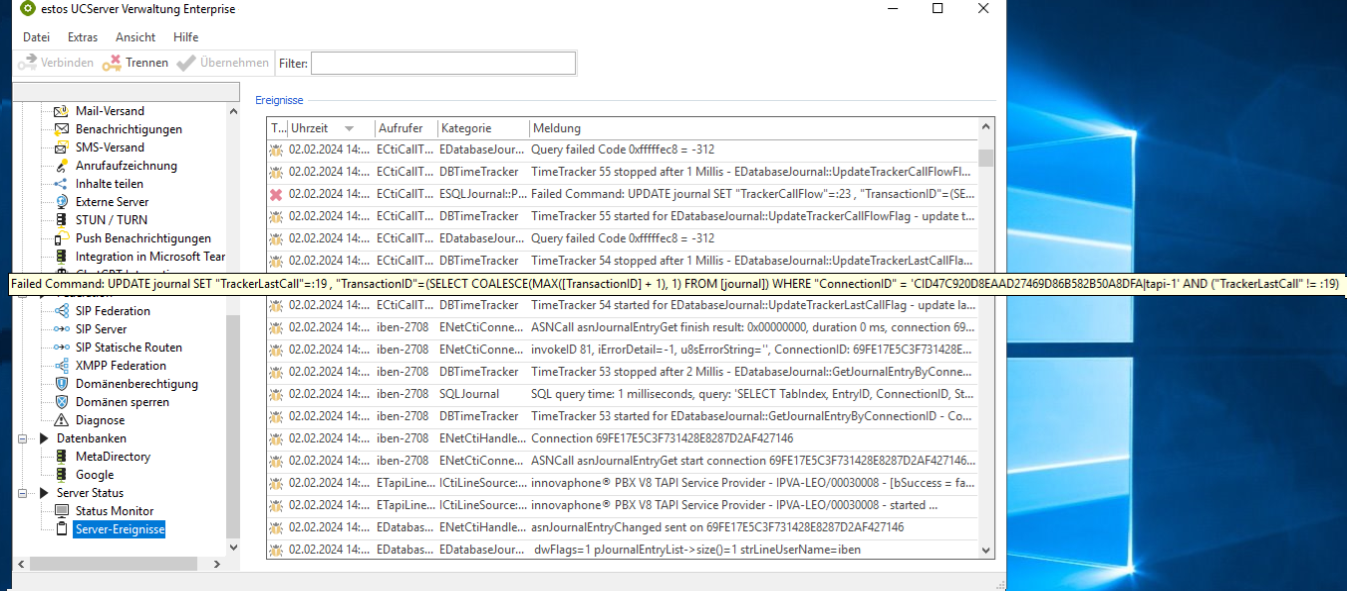The width and height of the screenshot is (1347, 591).
Task: Click the Externe Server globe icon
Action: (x=61, y=202)
